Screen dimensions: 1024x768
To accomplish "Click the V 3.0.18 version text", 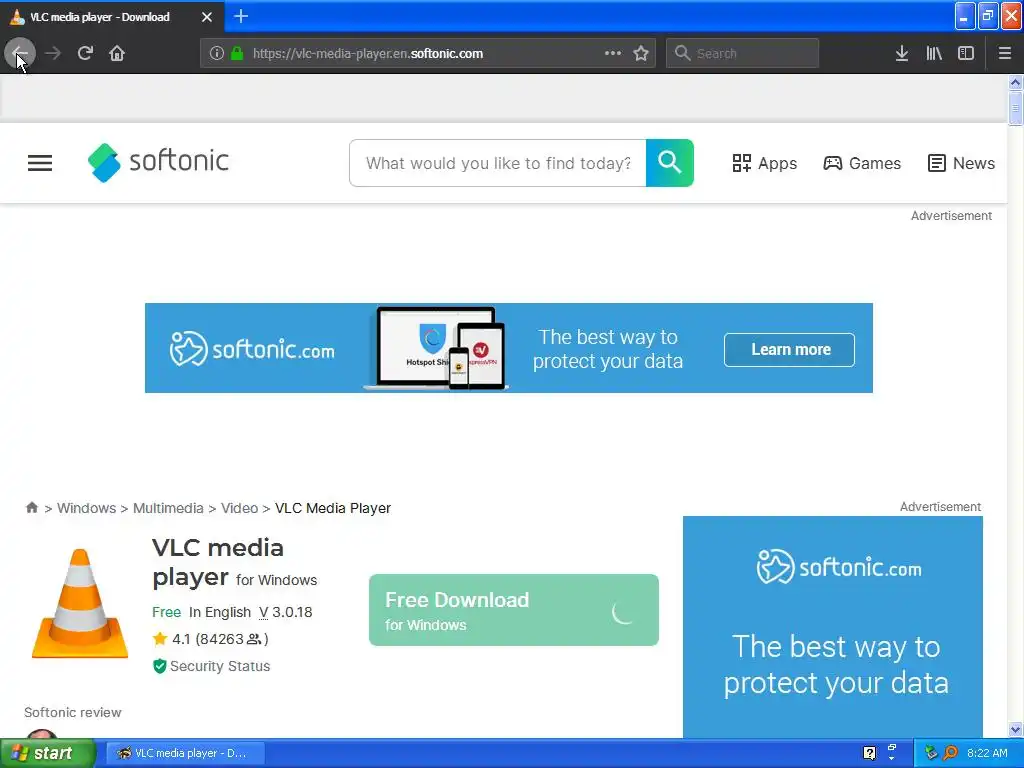I will pos(285,613).
